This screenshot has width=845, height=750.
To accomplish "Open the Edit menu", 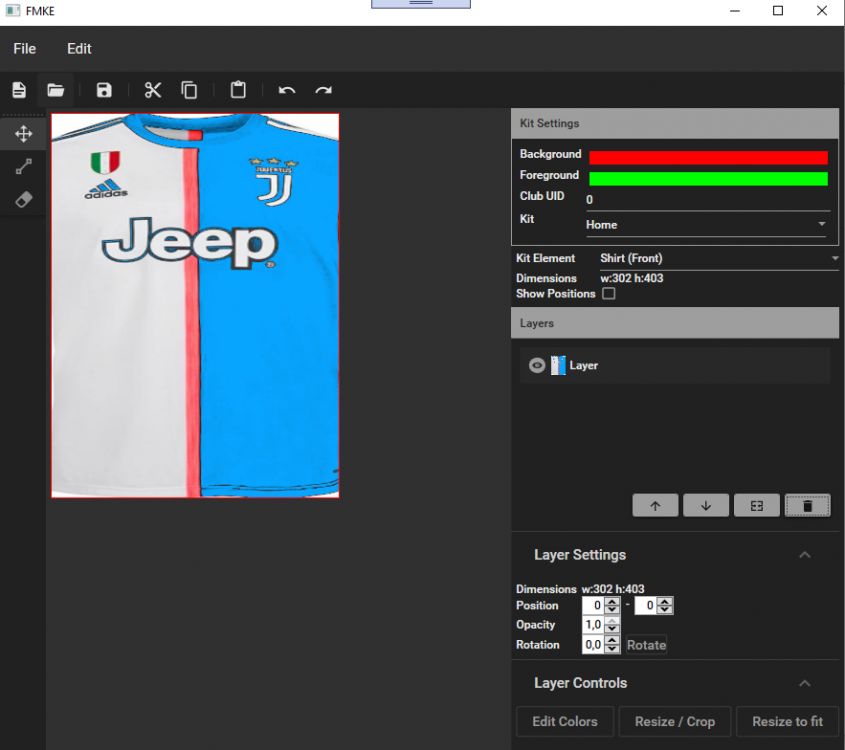I will tap(79, 48).
